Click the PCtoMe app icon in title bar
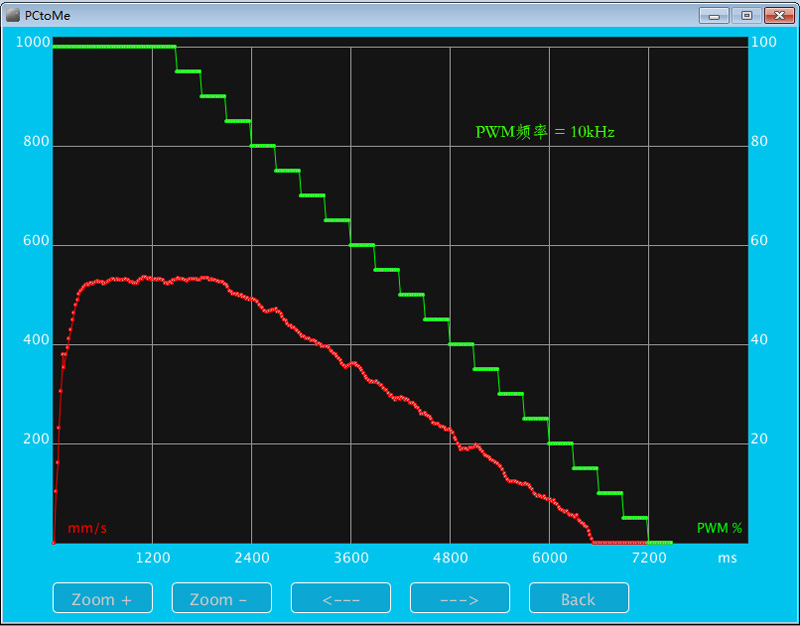This screenshot has width=800, height=626. (13, 15)
